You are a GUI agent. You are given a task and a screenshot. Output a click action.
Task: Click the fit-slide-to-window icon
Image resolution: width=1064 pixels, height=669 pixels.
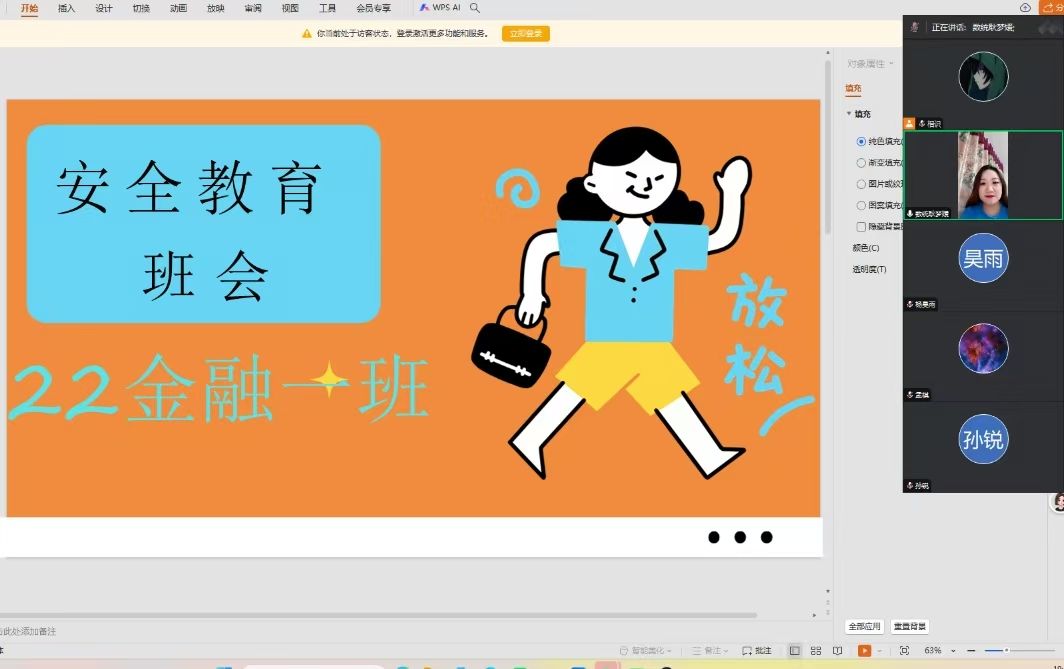(904, 651)
